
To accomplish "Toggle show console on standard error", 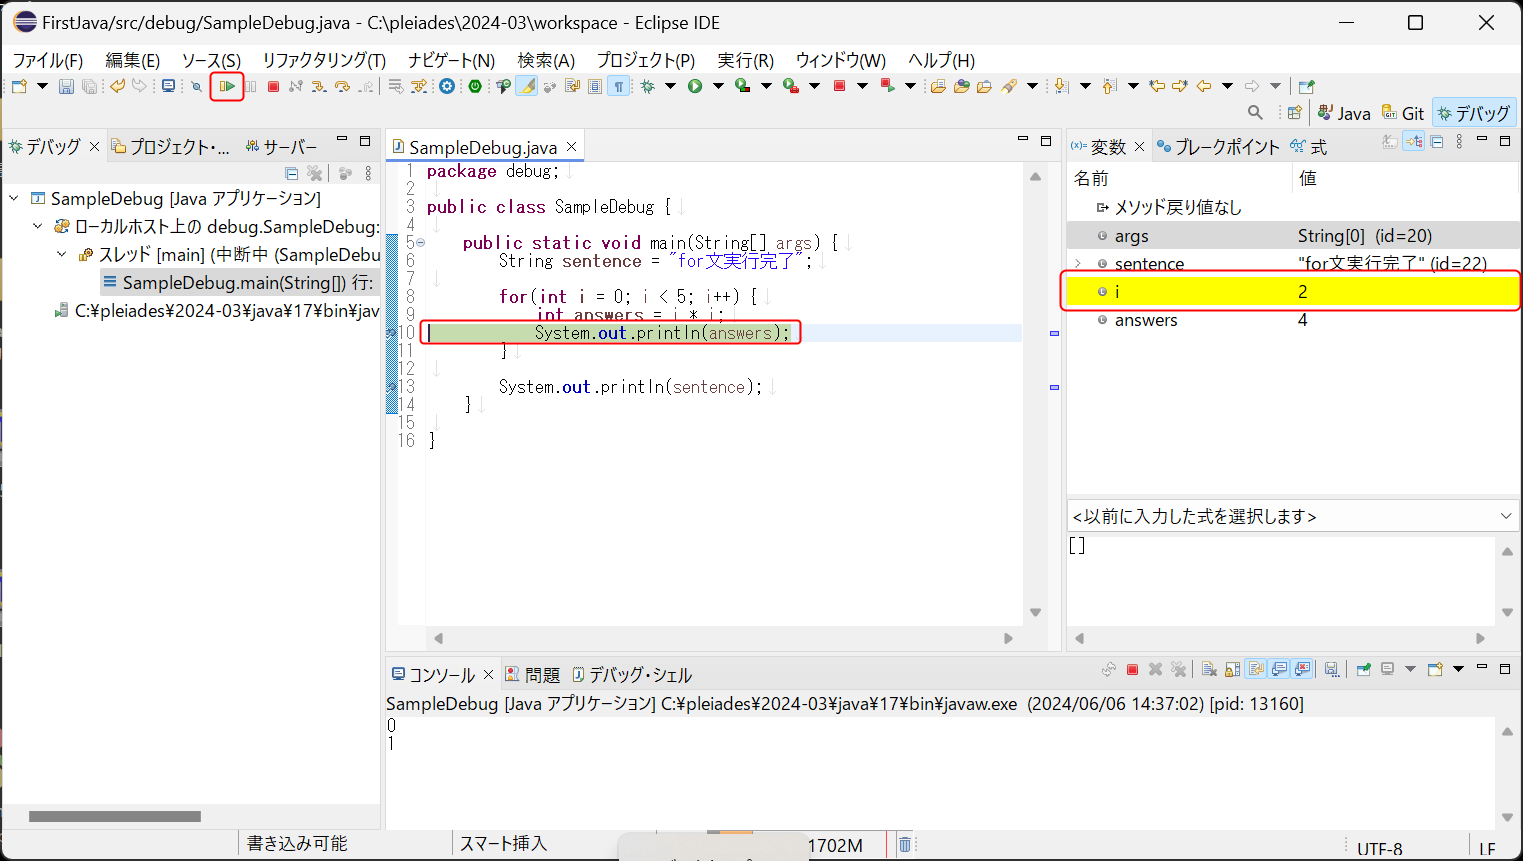I will click(x=1302, y=670).
